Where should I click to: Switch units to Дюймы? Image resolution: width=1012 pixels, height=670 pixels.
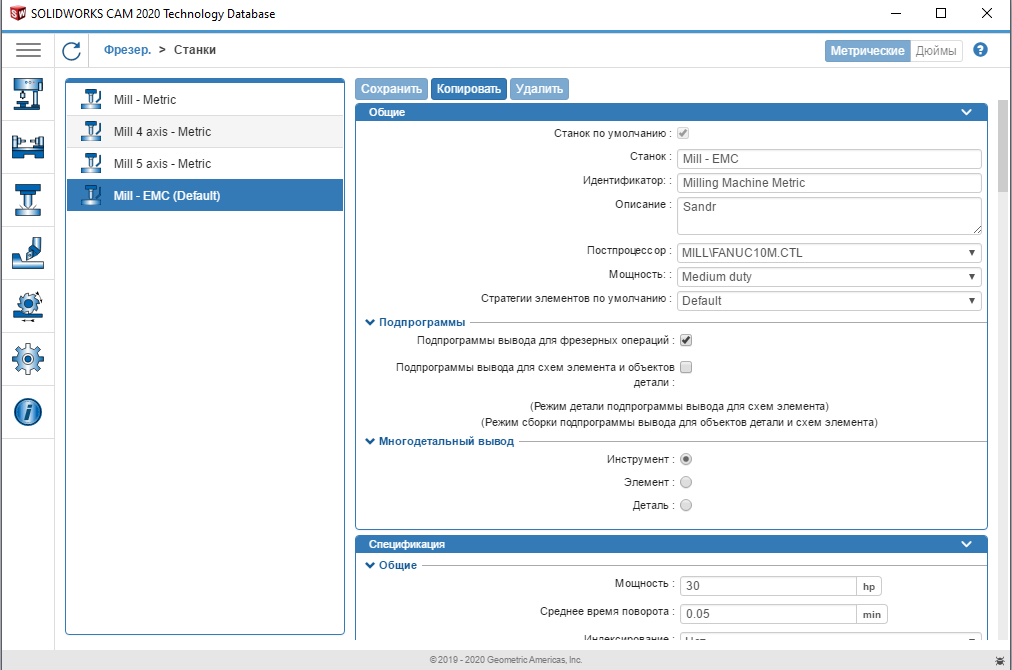click(936, 50)
